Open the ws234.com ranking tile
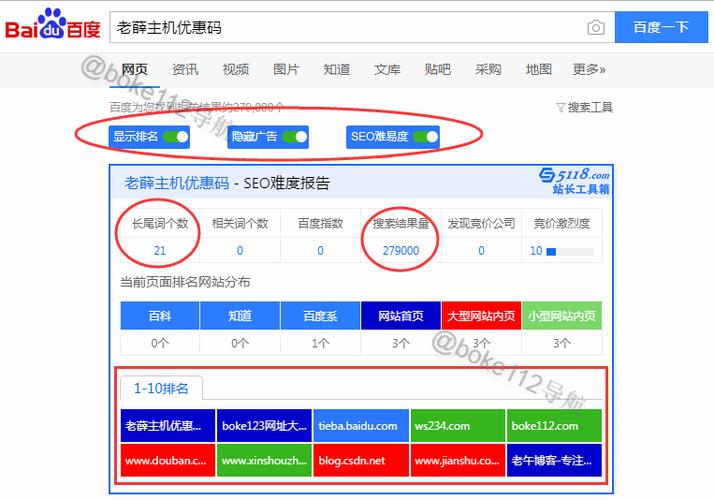Viewport: 714px width, 500px height. click(458, 426)
